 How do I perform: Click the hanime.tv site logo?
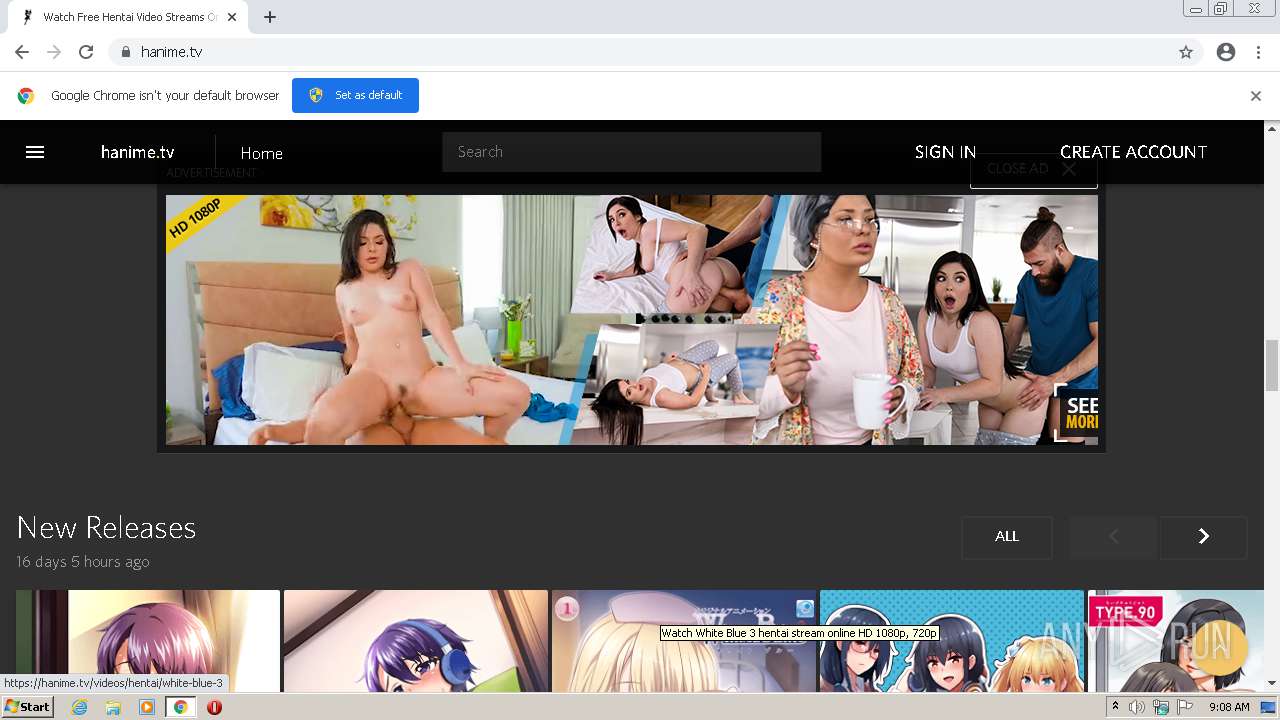(x=138, y=152)
